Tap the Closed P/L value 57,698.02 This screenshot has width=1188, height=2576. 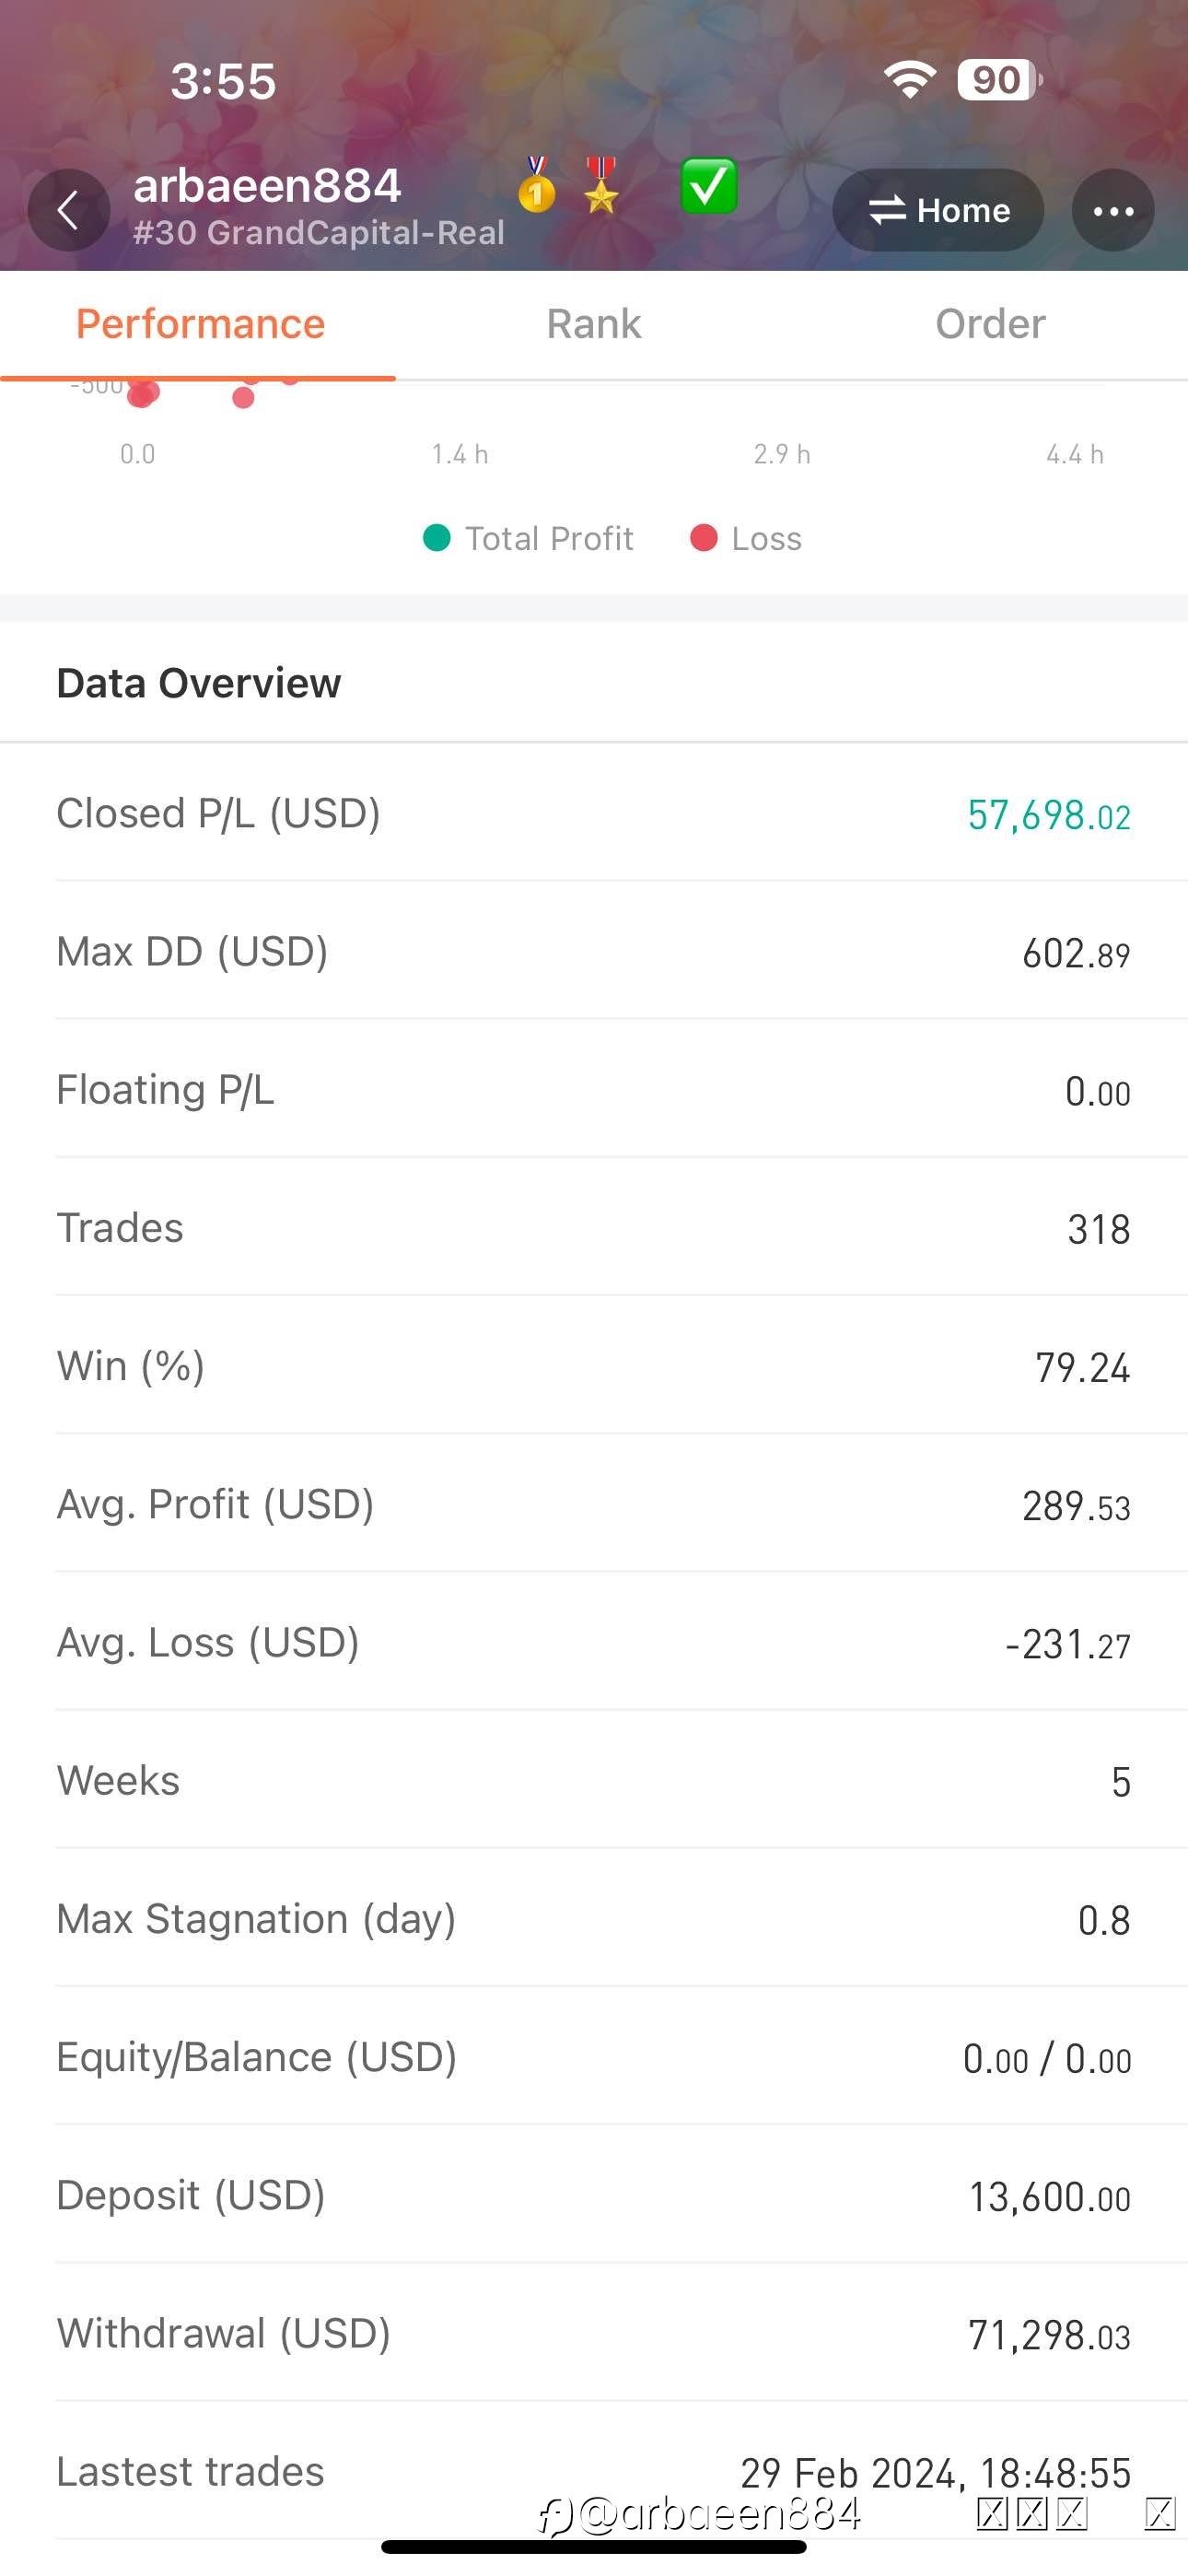[1049, 815]
